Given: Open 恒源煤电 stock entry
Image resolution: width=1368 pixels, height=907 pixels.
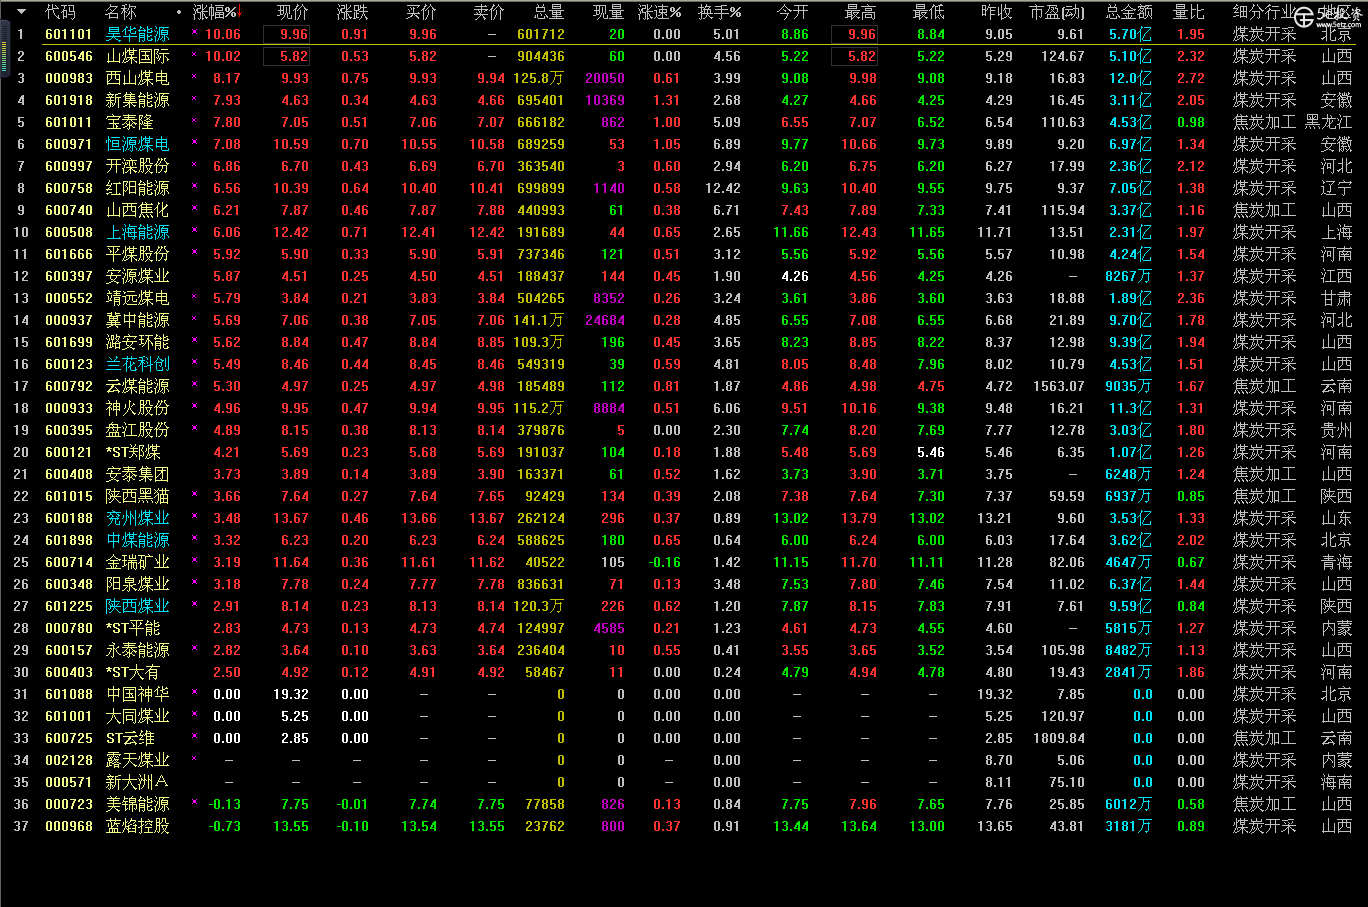Looking at the screenshot, I should [x=138, y=144].
